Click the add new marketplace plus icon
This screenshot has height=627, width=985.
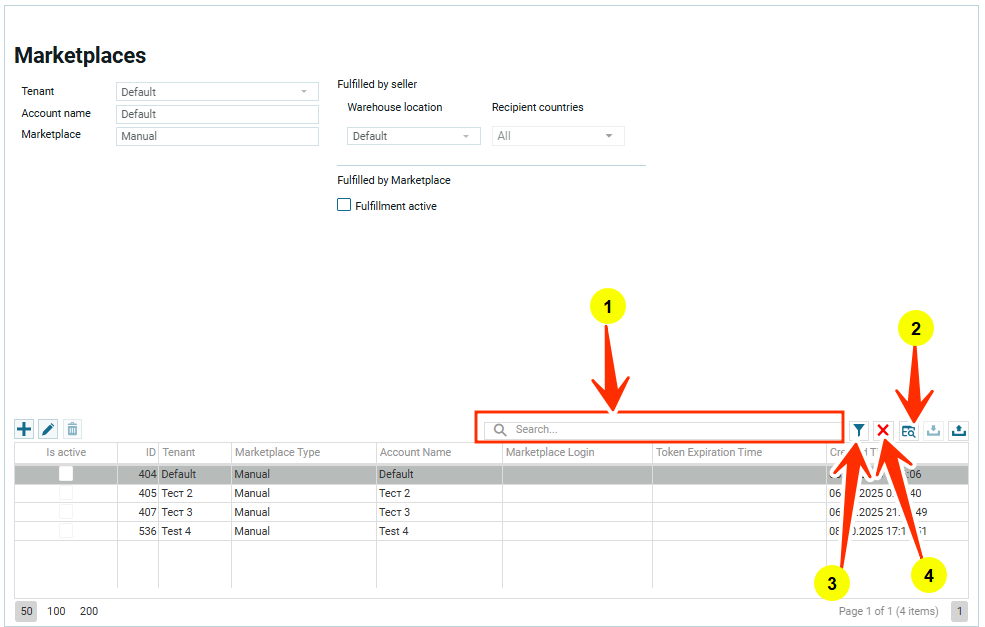click(24, 429)
